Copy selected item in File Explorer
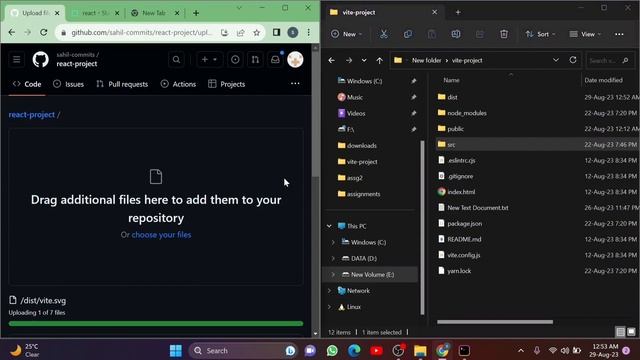The image size is (640, 360). tap(408, 34)
